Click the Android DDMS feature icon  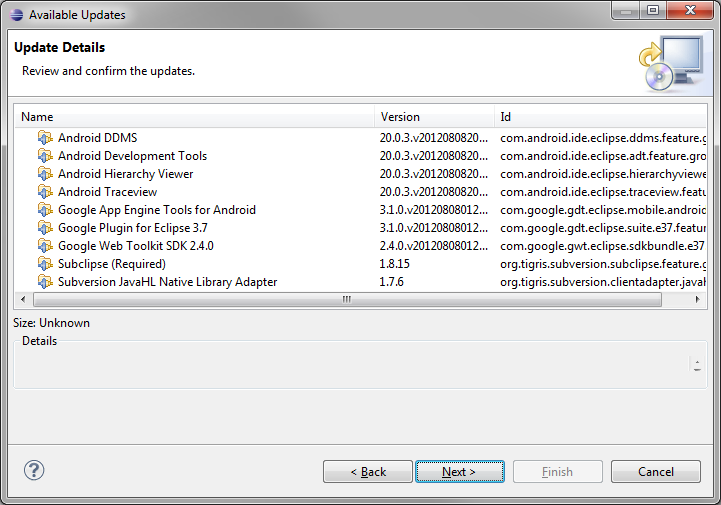45,138
